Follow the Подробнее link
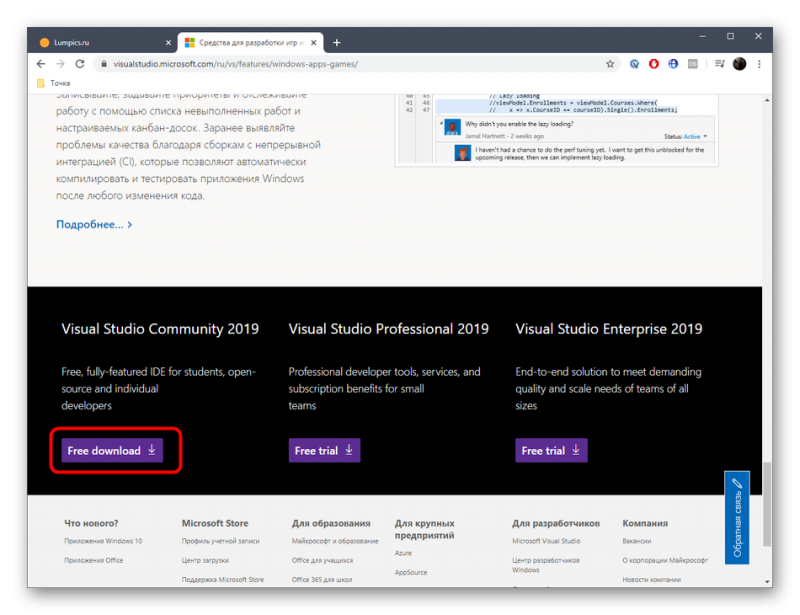The height and width of the screenshot is (615, 800). [x=94, y=225]
